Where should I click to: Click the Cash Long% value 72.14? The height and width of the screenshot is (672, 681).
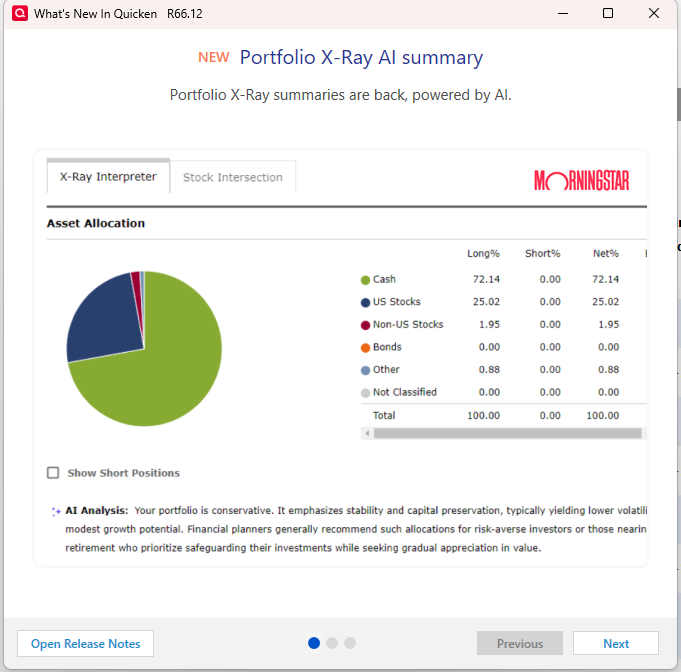point(486,279)
